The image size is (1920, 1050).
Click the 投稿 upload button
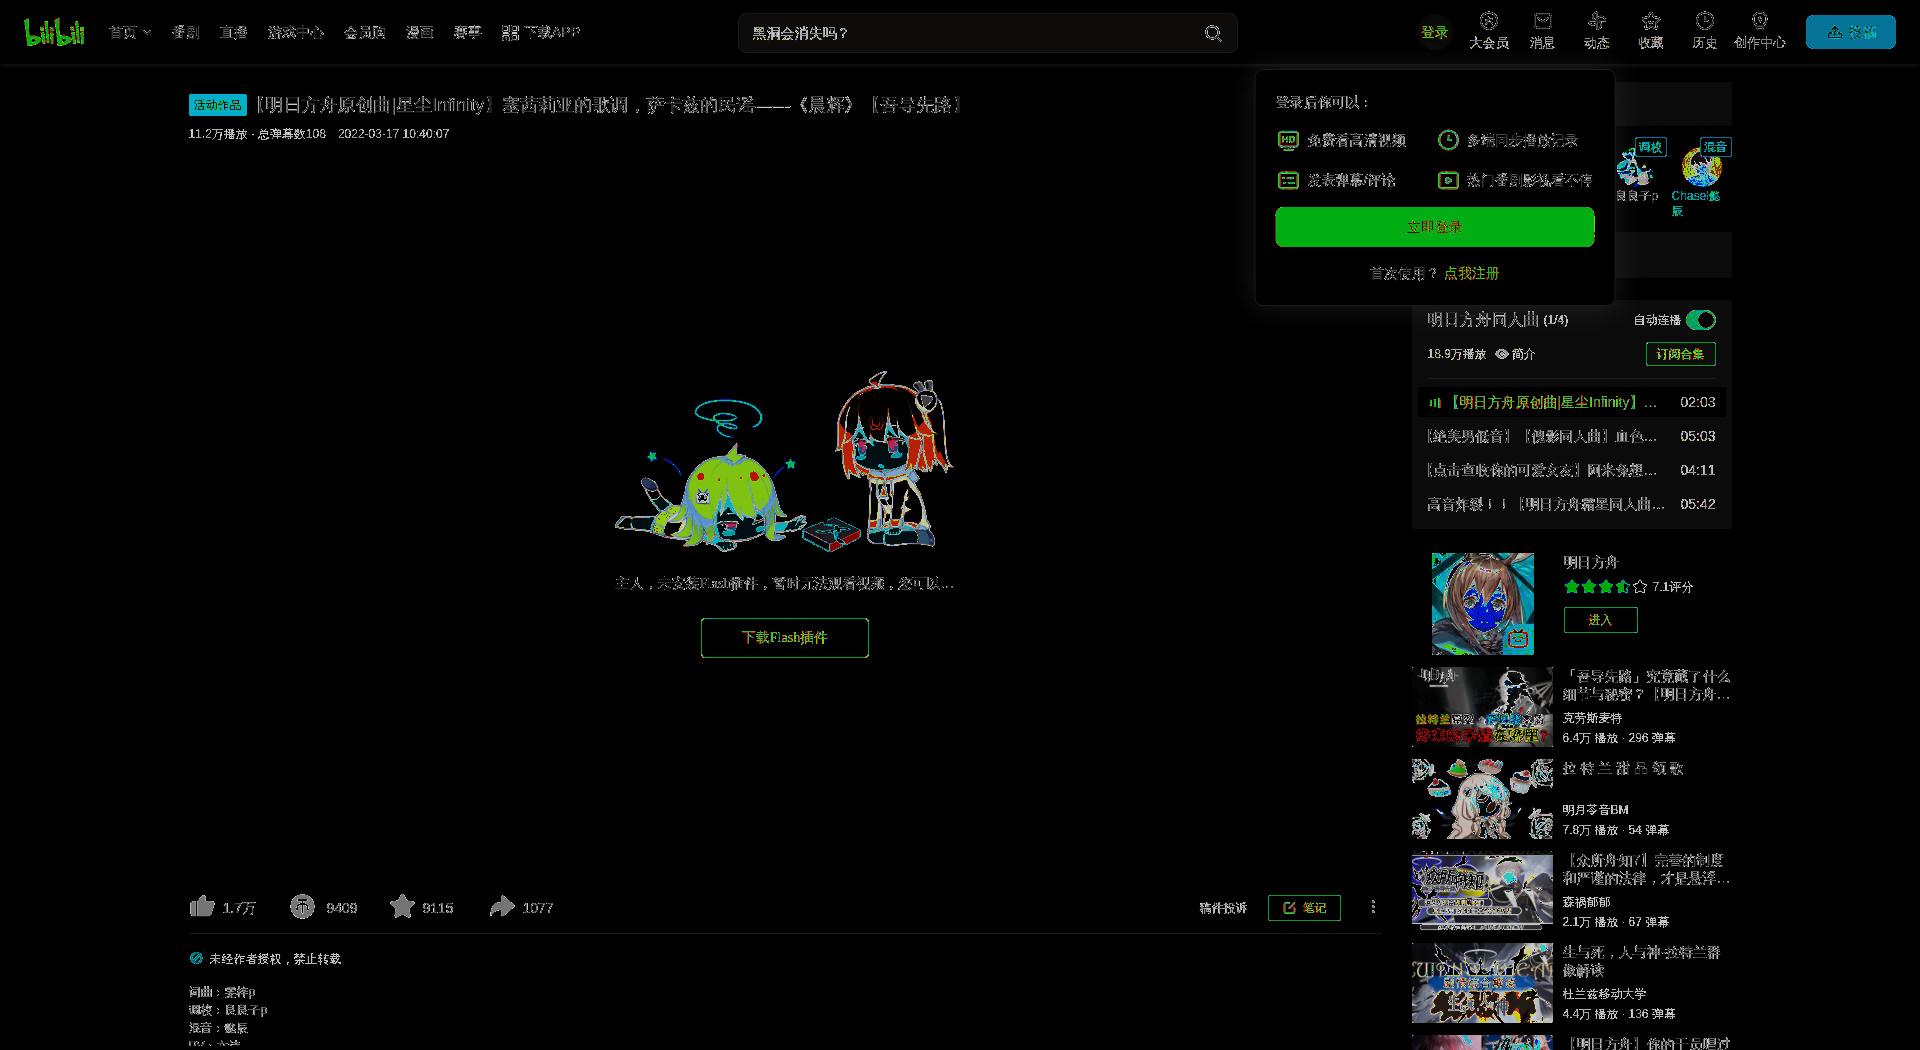point(1850,32)
